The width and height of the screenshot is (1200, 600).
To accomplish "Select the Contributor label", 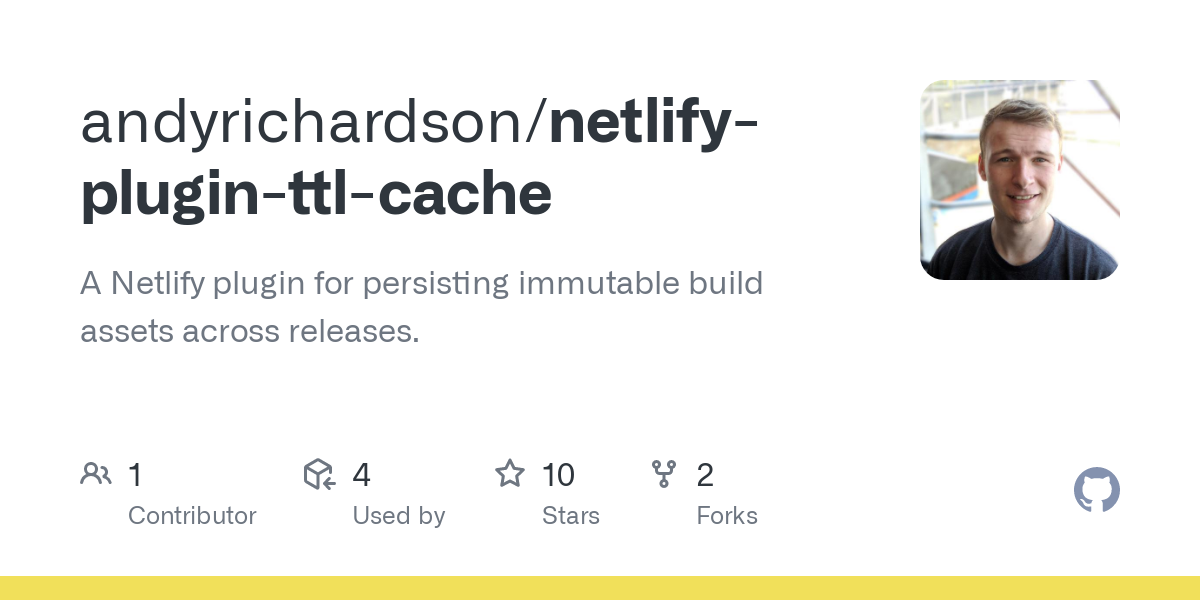I will coord(192,516).
